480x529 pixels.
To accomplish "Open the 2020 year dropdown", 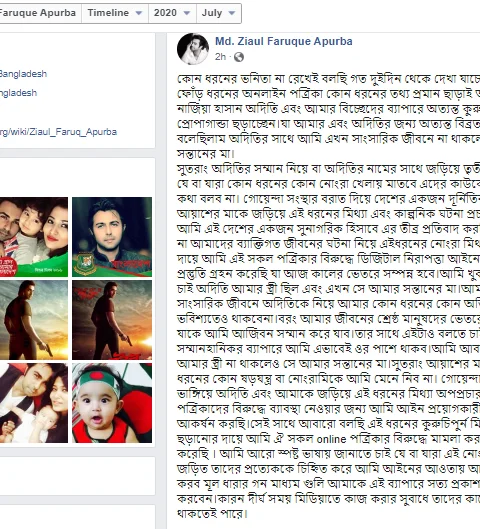I will pyautogui.click(x=172, y=13).
